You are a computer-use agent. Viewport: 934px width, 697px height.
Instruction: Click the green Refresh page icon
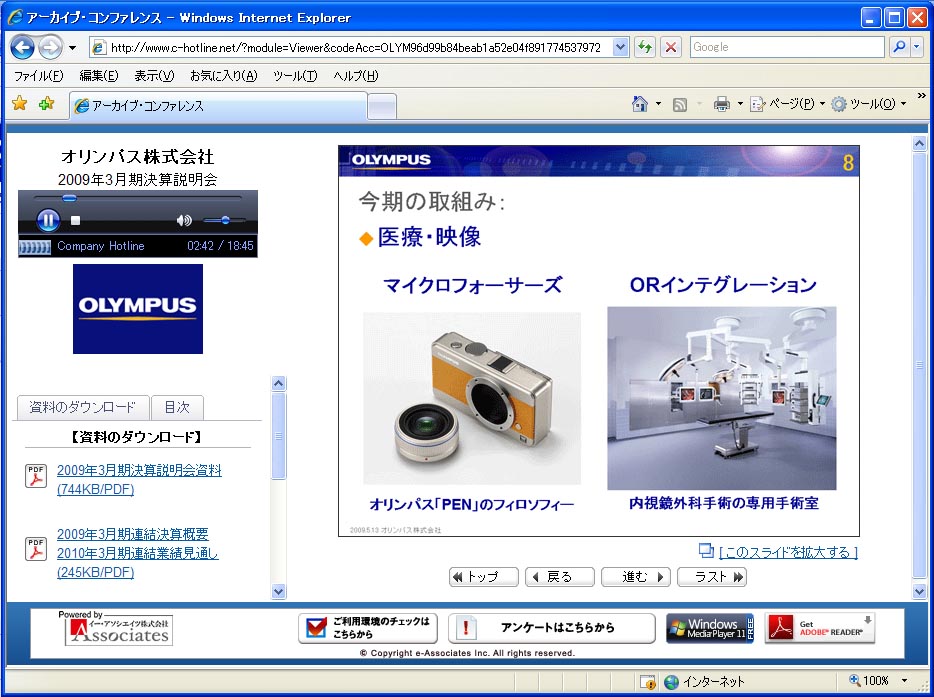645,47
